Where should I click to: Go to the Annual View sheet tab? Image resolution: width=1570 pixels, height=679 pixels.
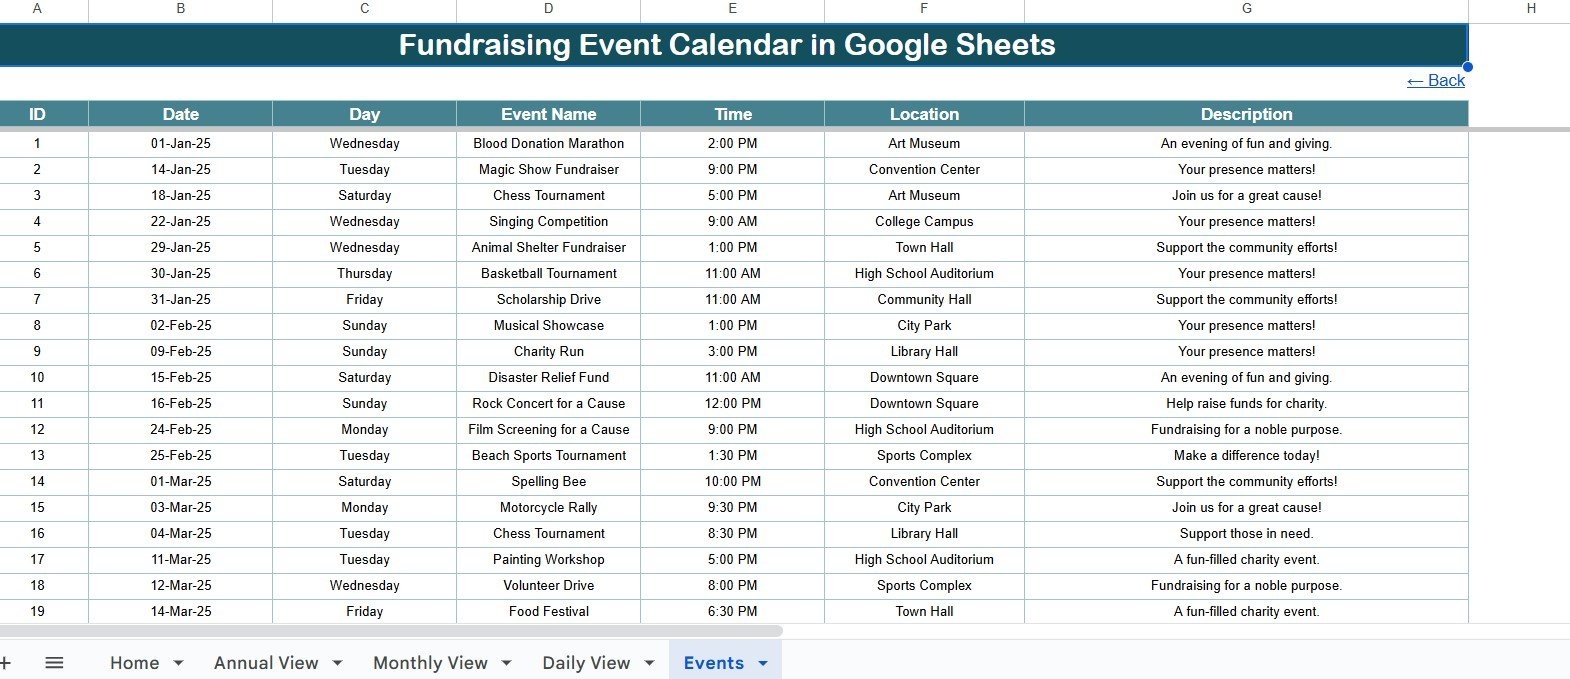265,663
